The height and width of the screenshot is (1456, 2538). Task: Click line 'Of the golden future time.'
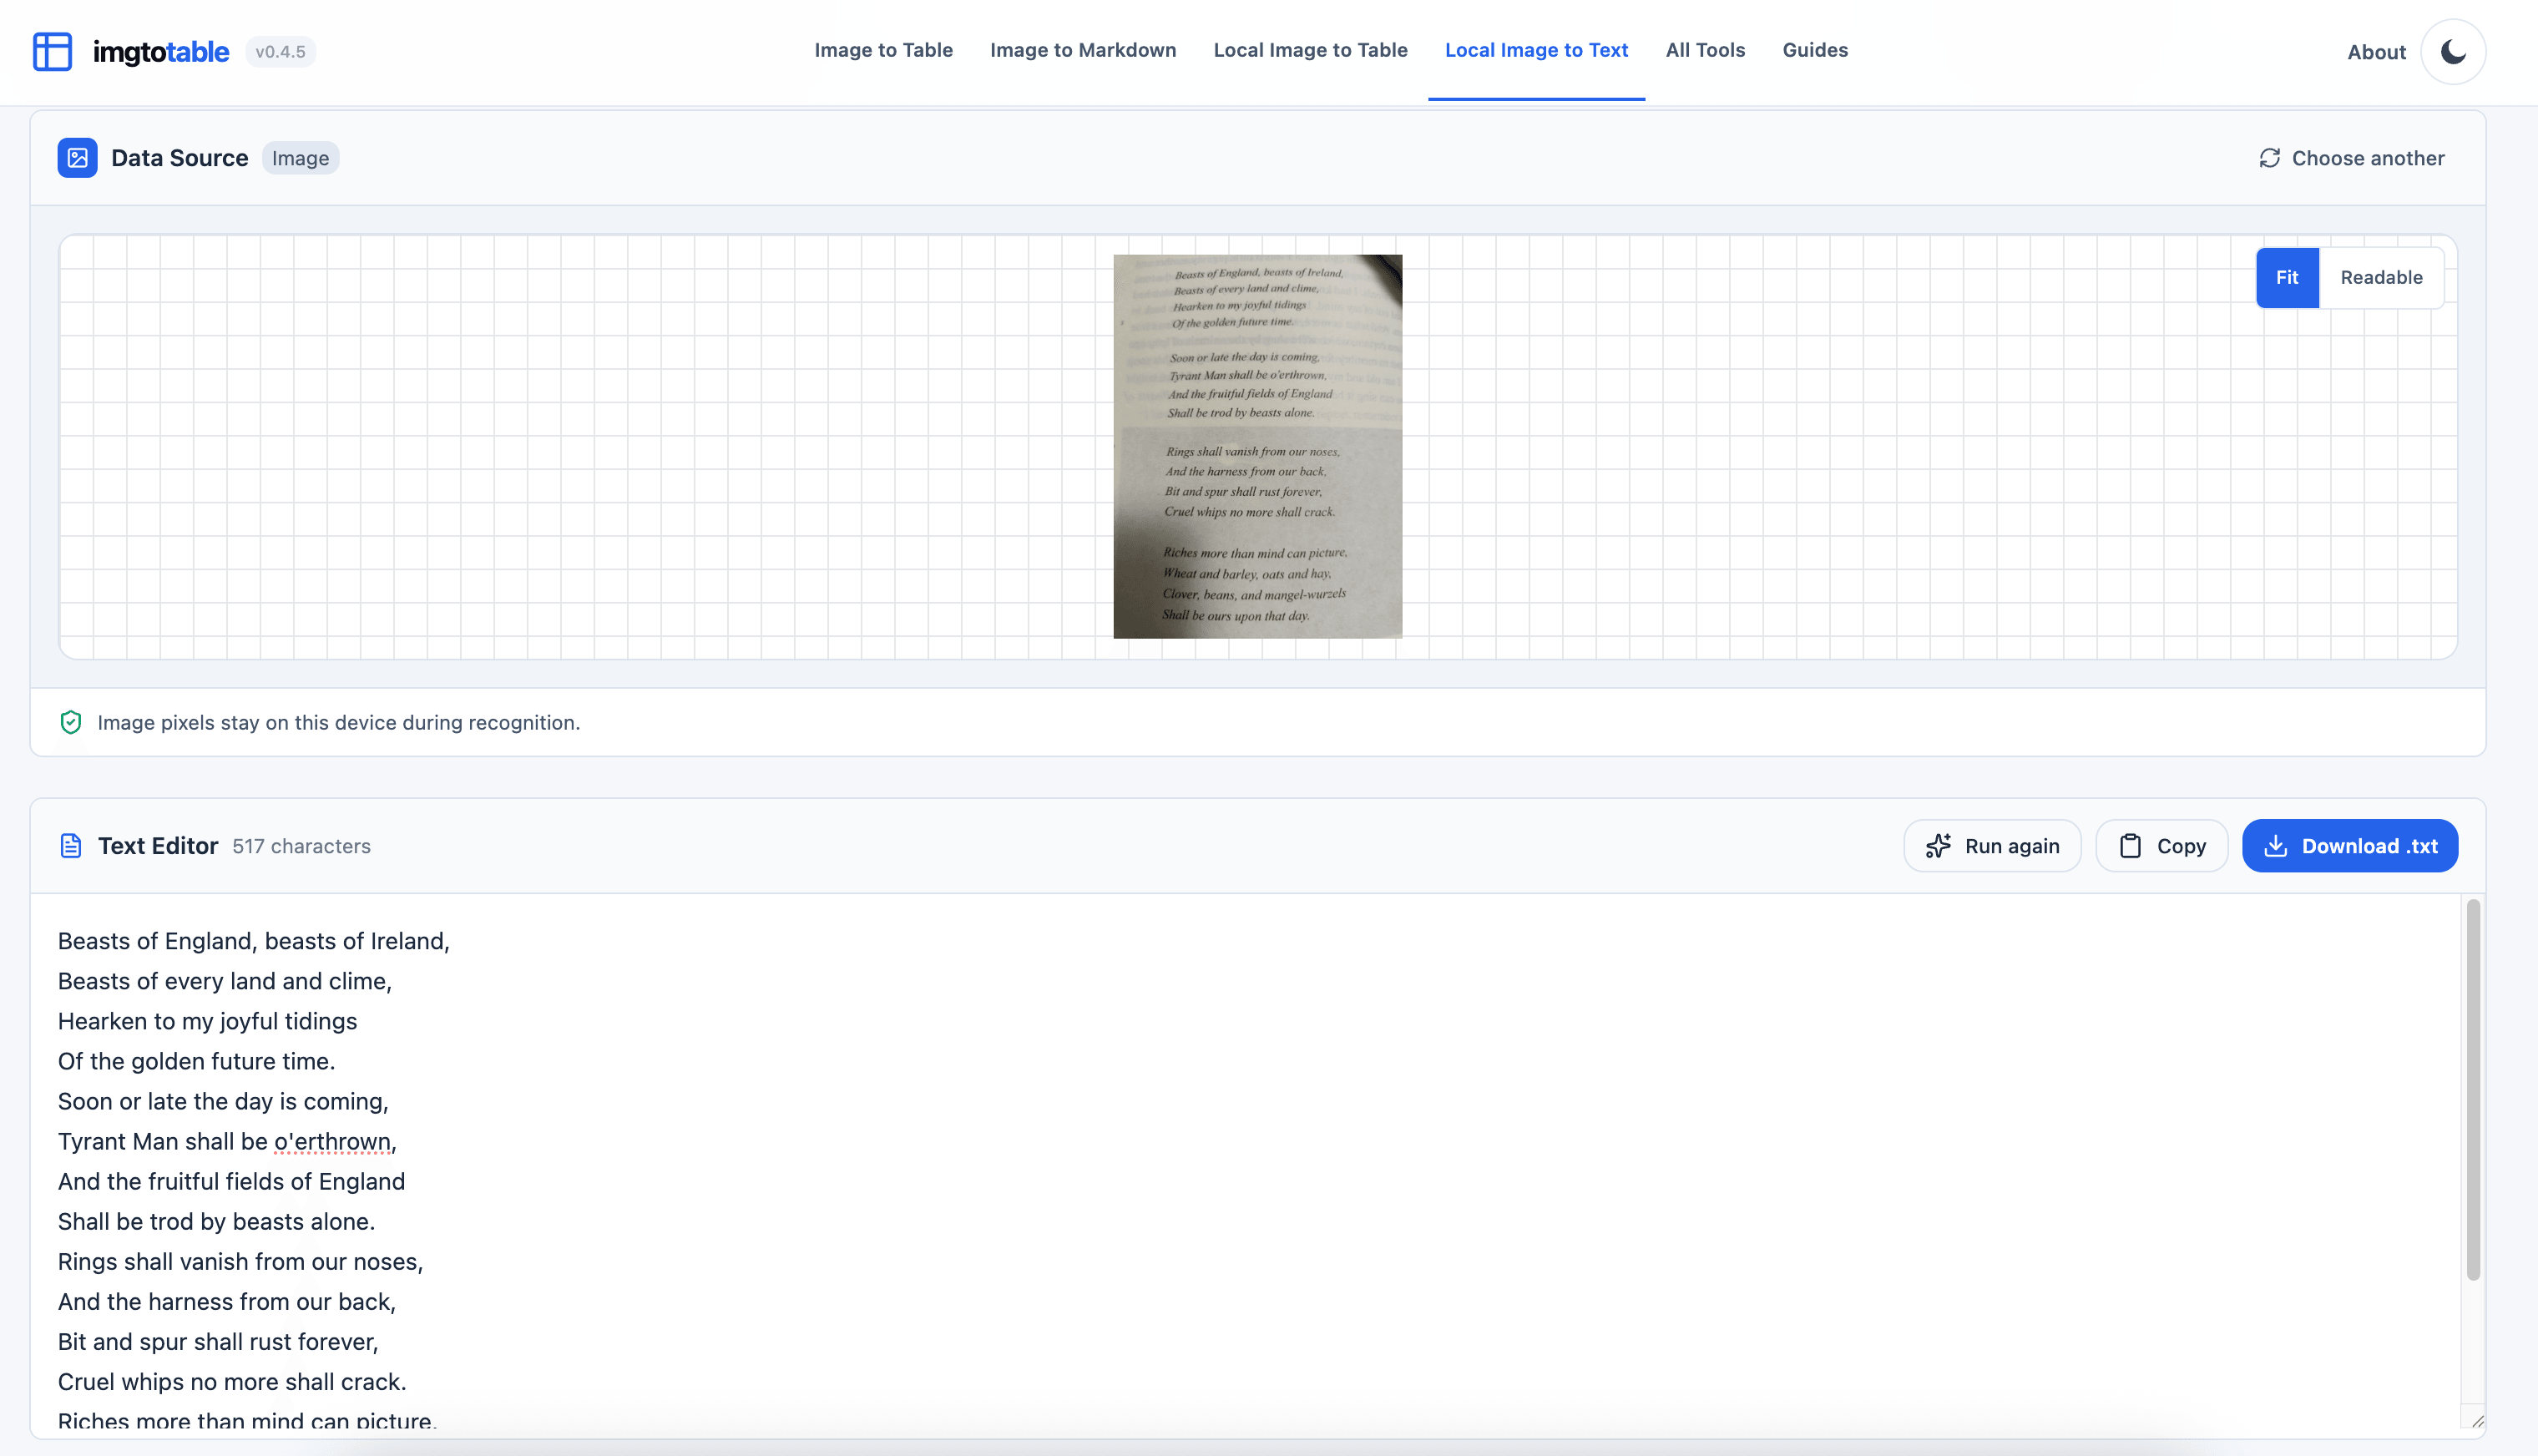196,1061
